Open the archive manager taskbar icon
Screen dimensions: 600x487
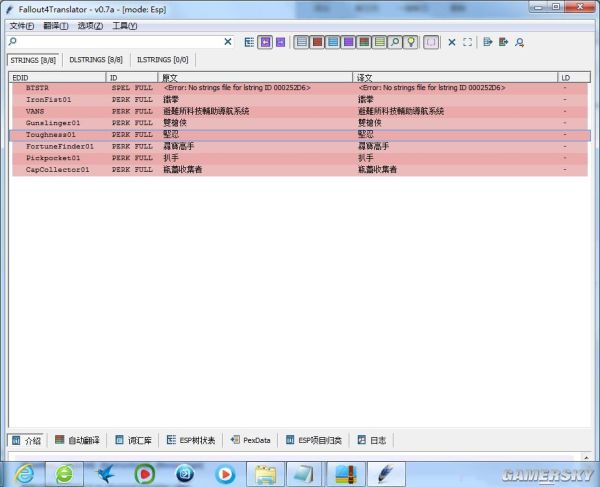346,474
